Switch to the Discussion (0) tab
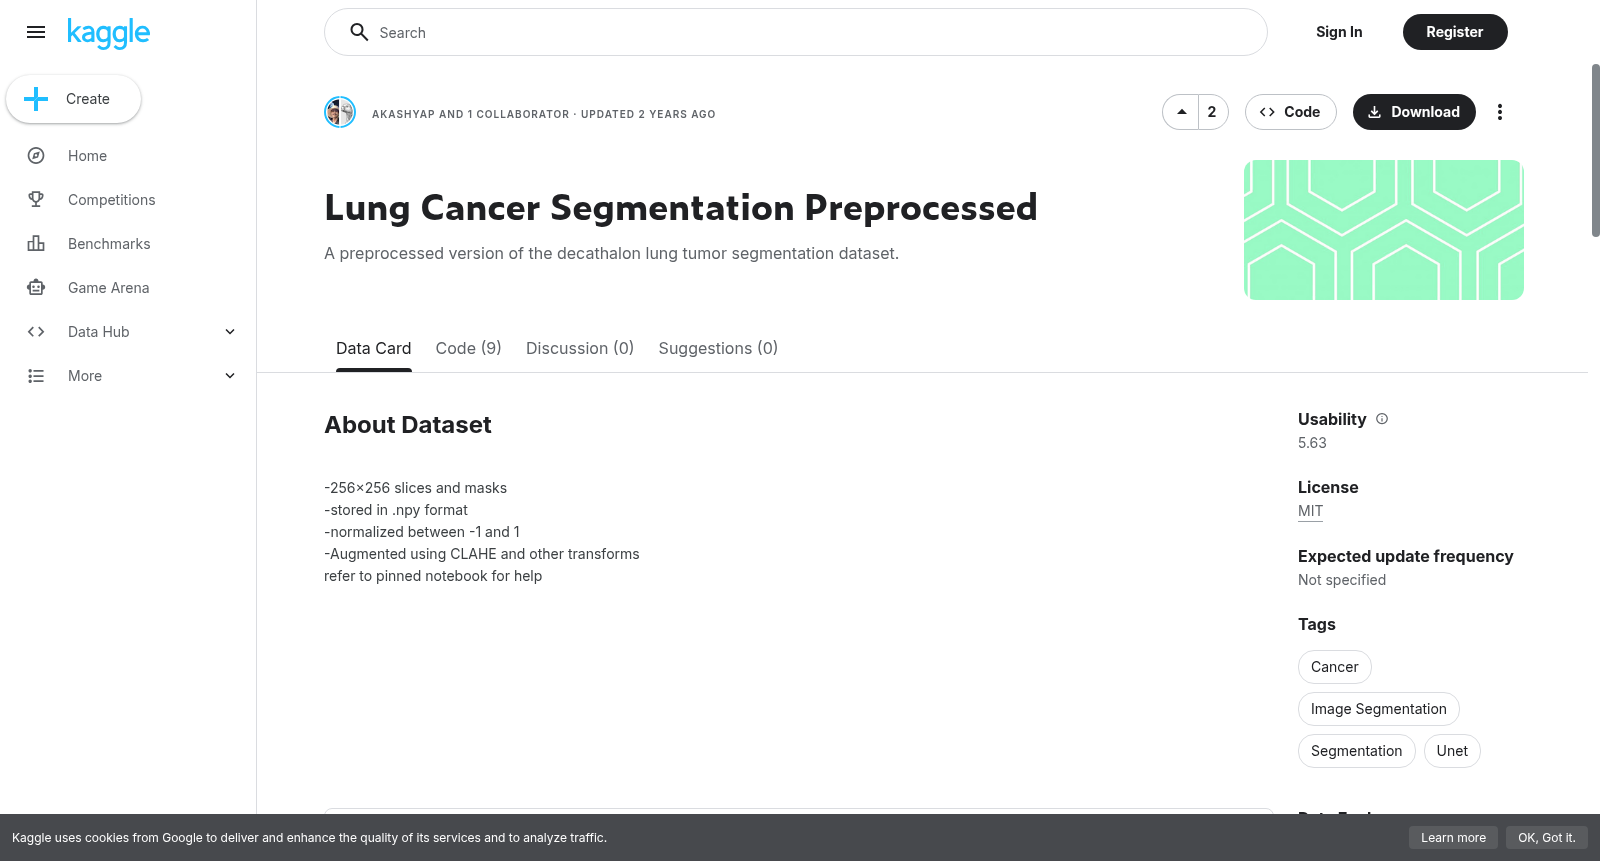The height and width of the screenshot is (861, 1600). [580, 348]
